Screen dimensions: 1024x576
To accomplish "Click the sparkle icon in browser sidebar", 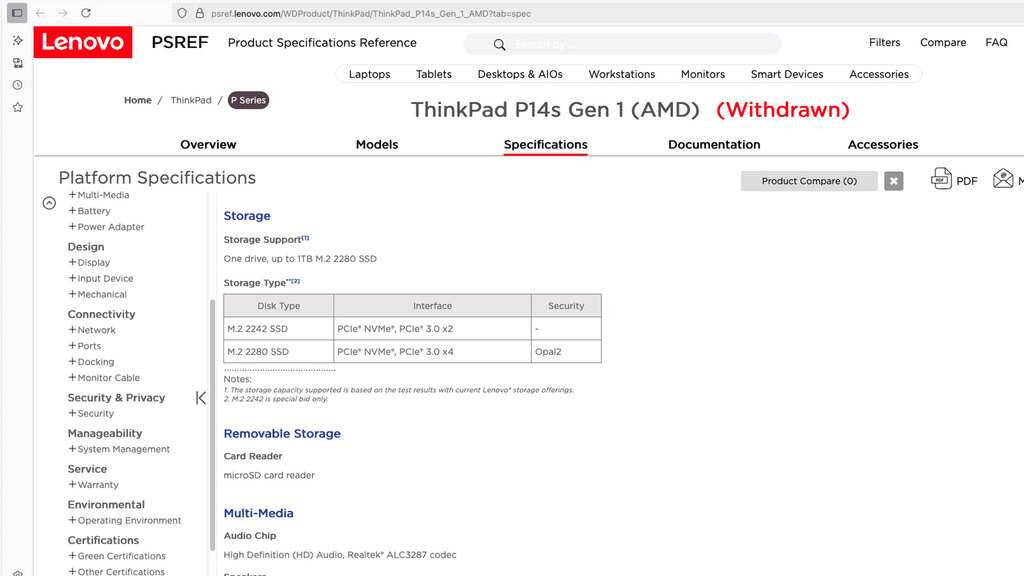I will (18, 40).
